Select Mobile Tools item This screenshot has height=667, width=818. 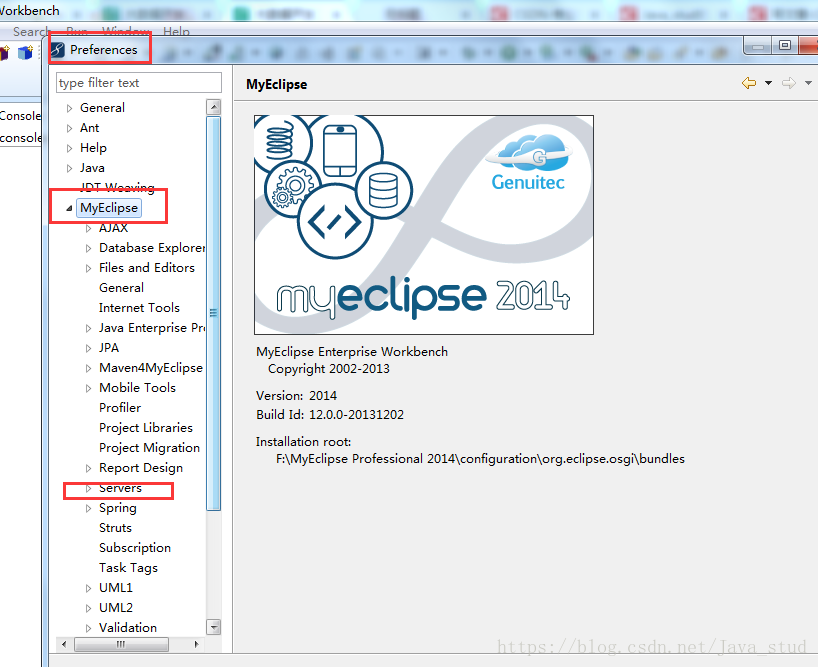pyautogui.click(x=137, y=387)
